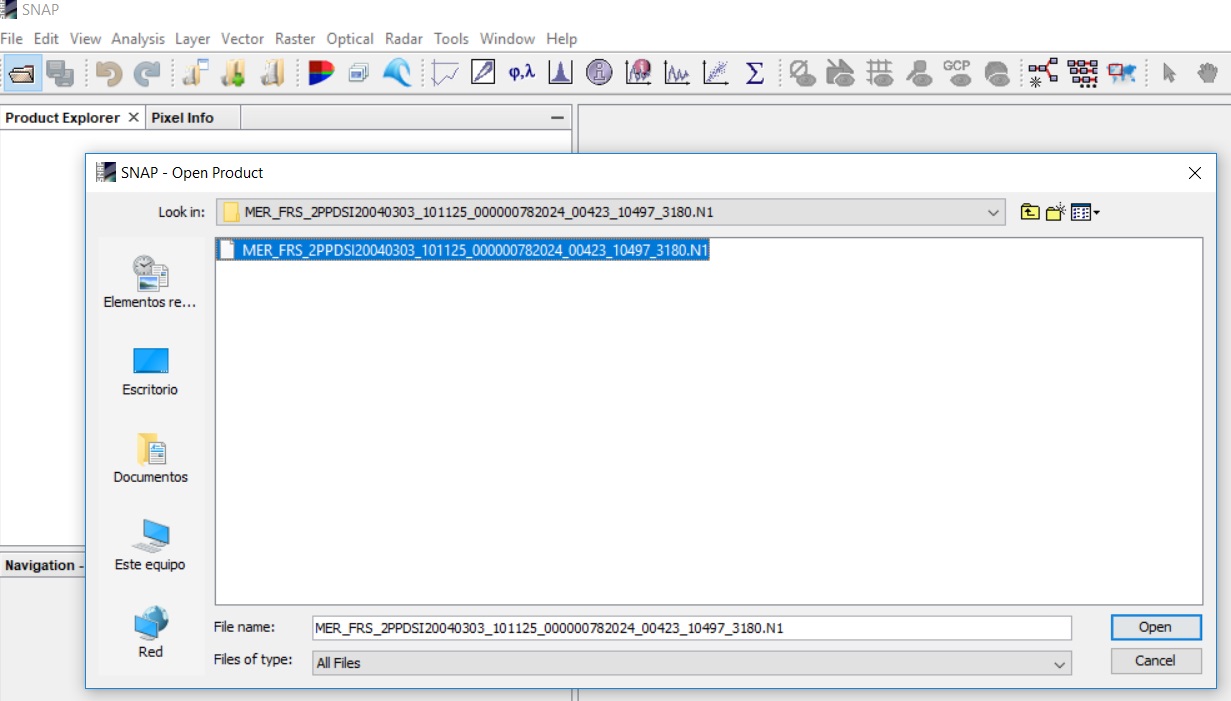
Task: Open the Optical menu
Action: (350, 39)
